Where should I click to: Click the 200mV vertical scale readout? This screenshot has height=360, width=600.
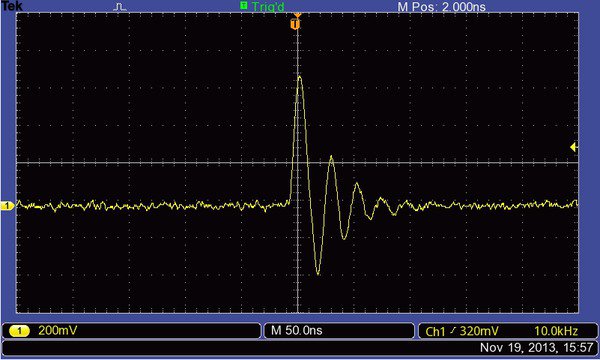(57, 330)
